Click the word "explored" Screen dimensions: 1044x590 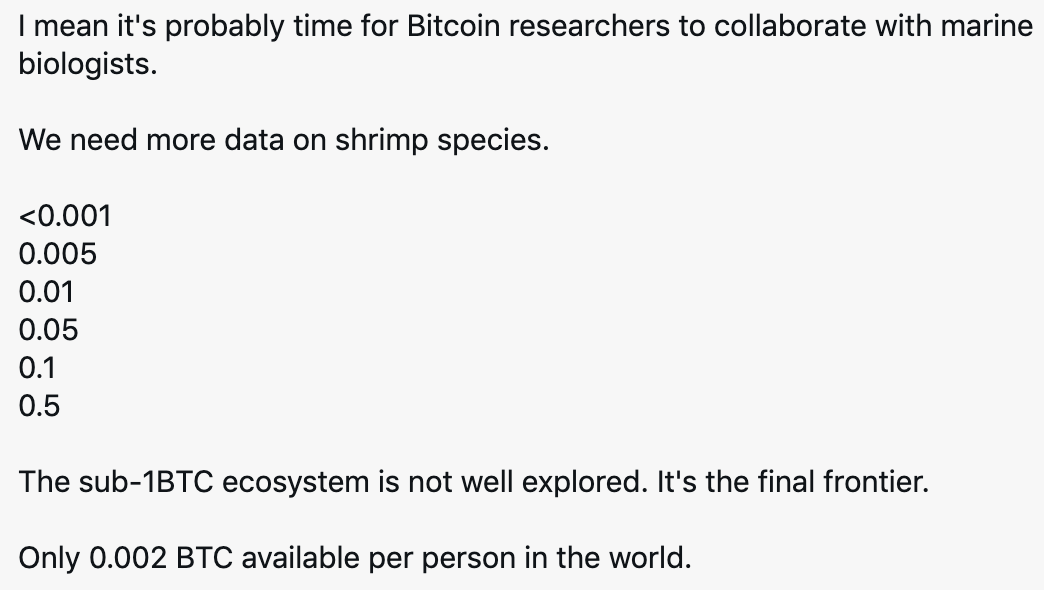tap(585, 482)
